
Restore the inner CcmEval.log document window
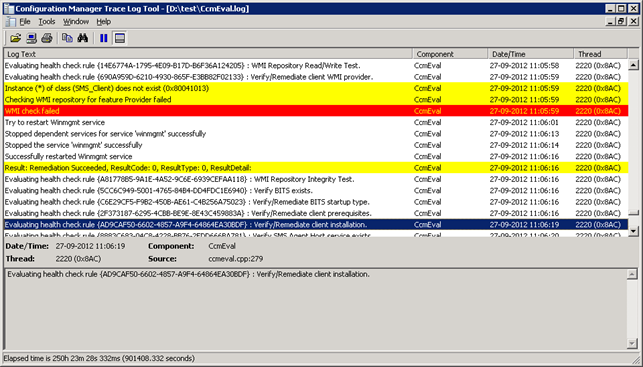click(621, 21)
